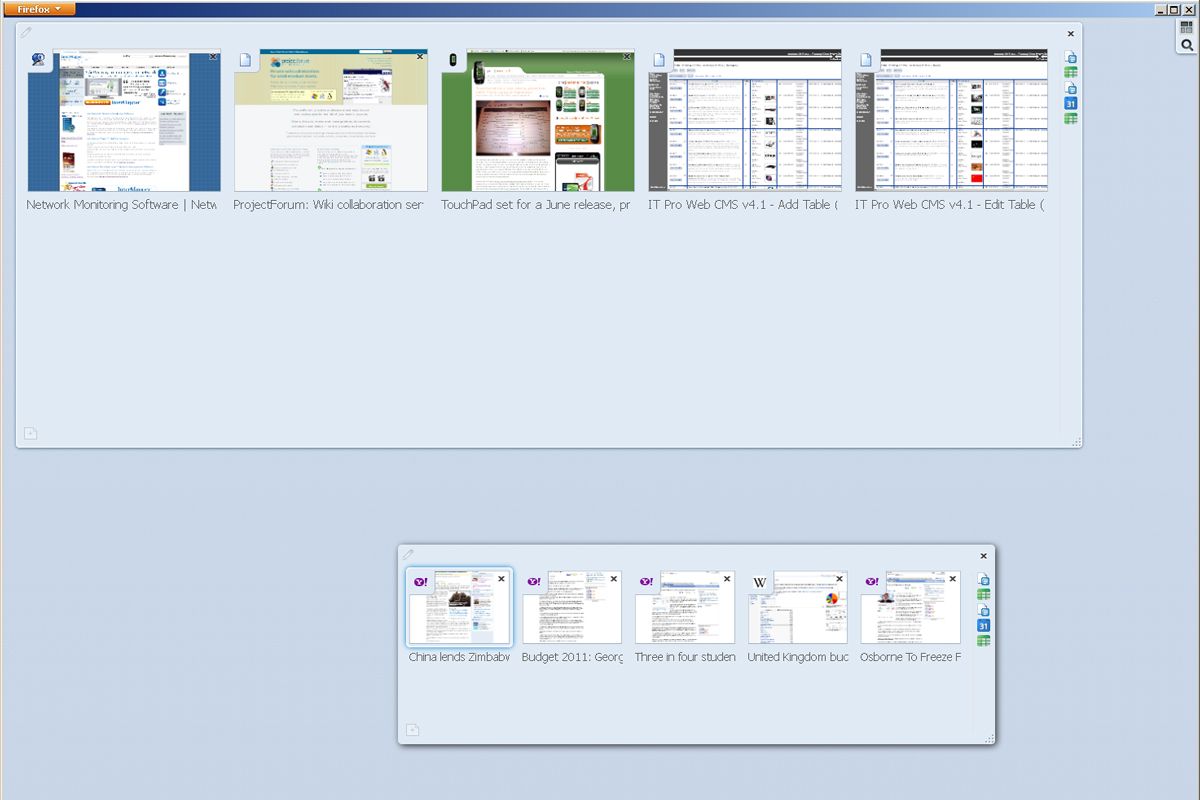The width and height of the screenshot is (1200, 800).
Task: Click the pencil name-group icon in lower group
Action: click(x=408, y=554)
